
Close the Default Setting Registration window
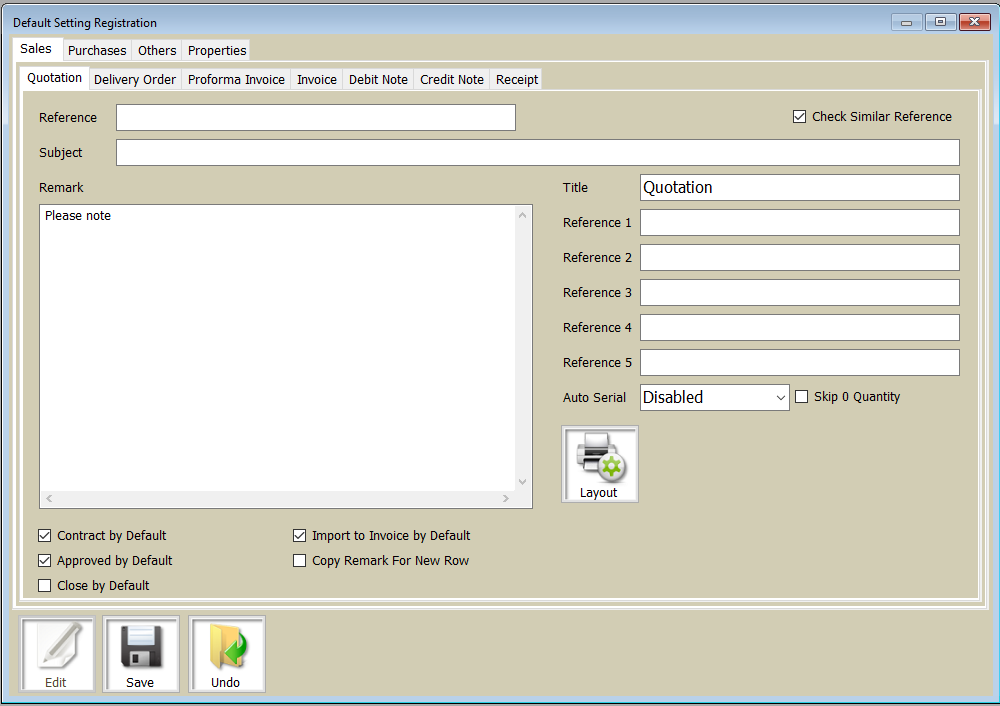pyautogui.click(x=974, y=22)
